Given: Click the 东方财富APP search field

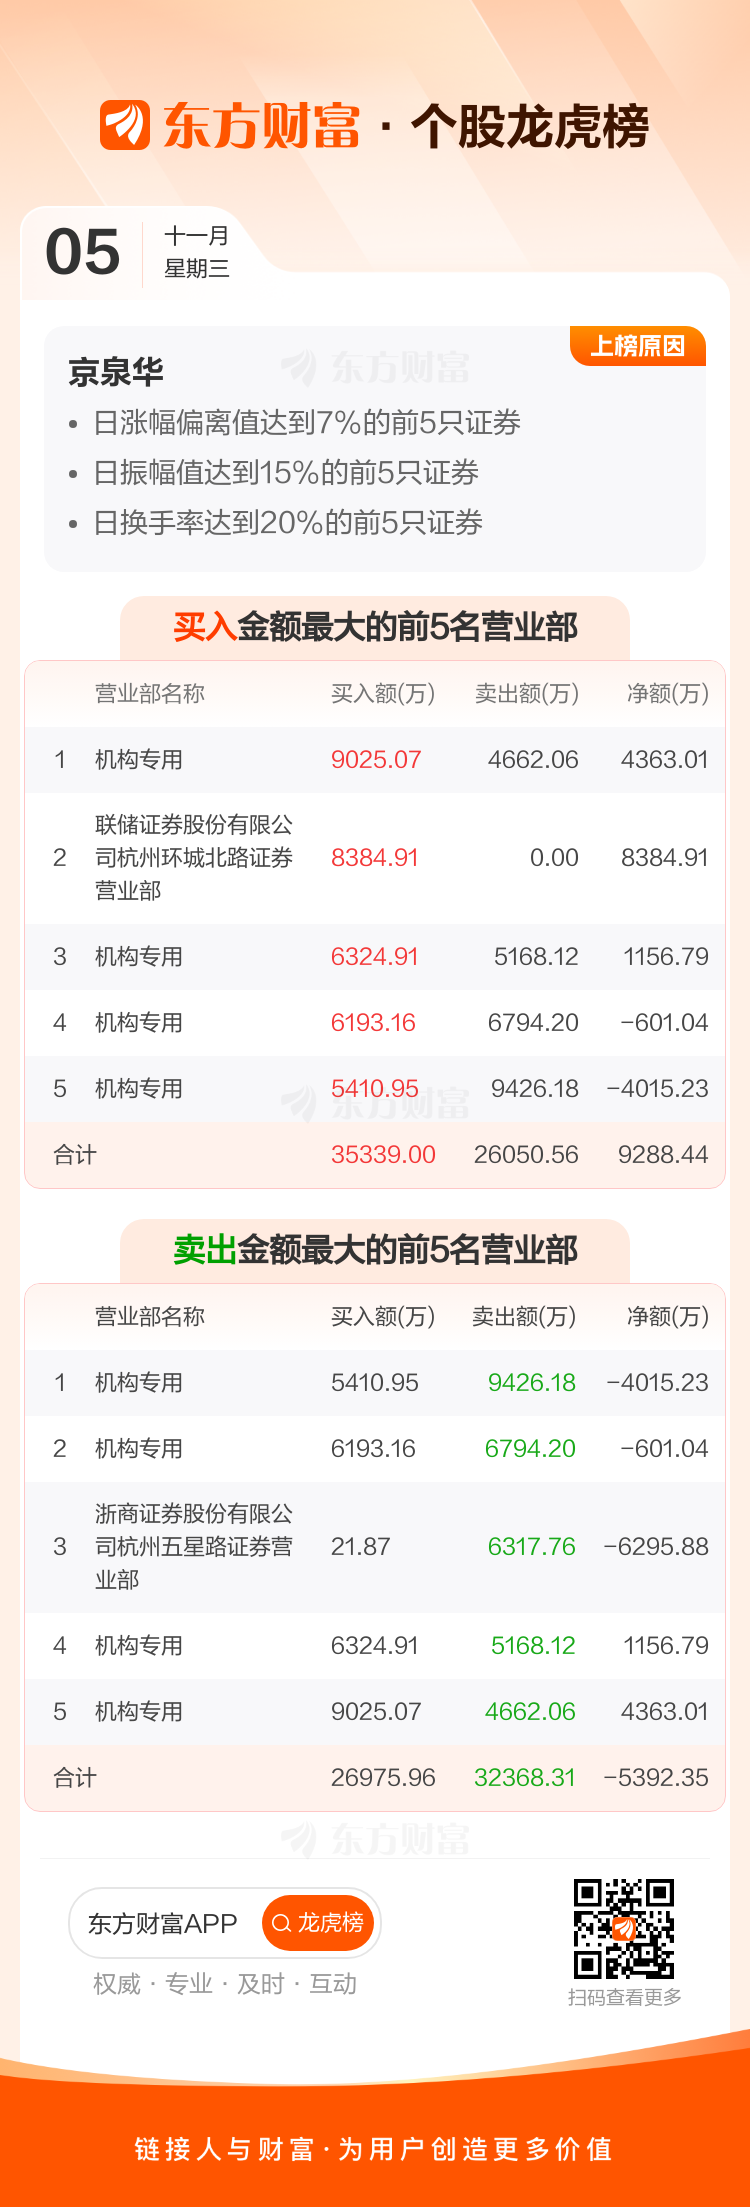Looking at the screenshot, I should tap(163, 1923).
